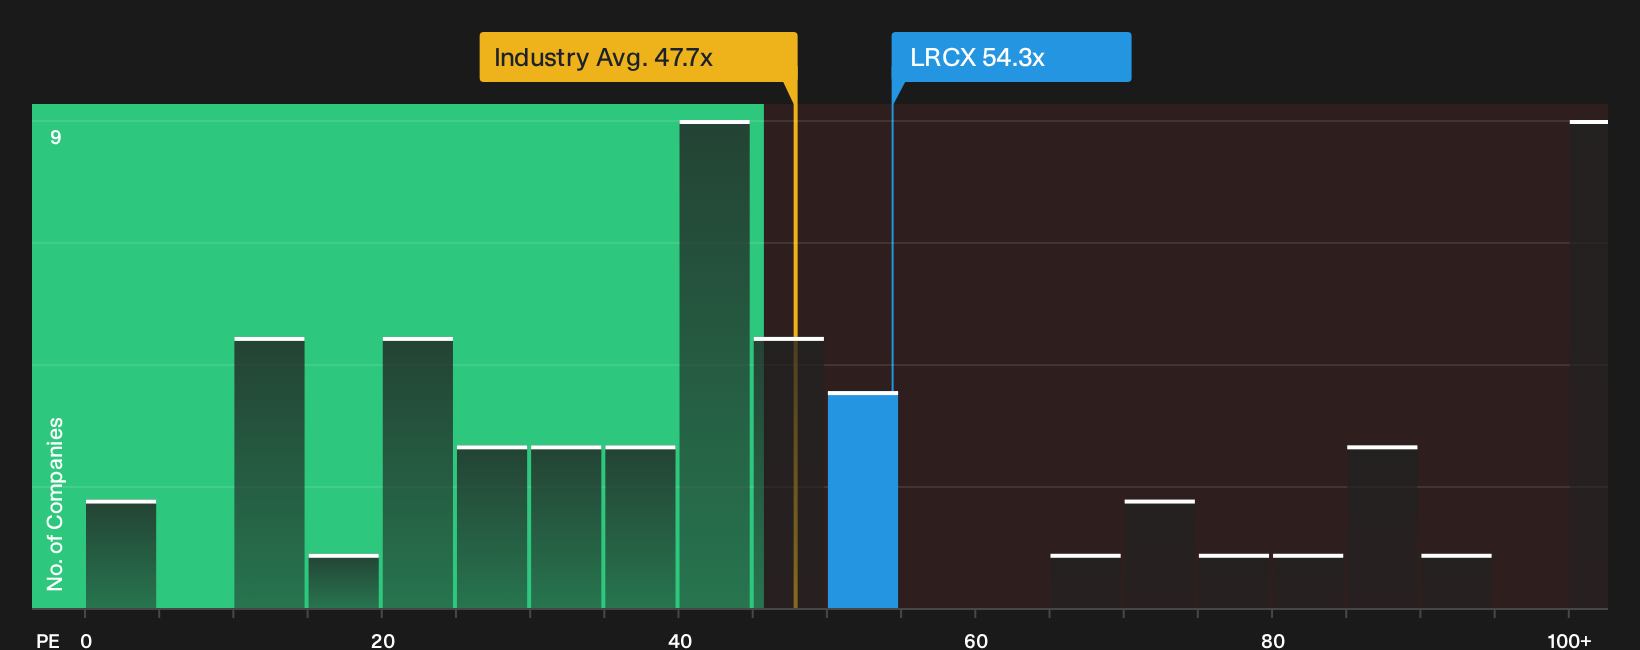Select the 100+ PE bar
The image size is (1640, 650).
coord(1589,364)
